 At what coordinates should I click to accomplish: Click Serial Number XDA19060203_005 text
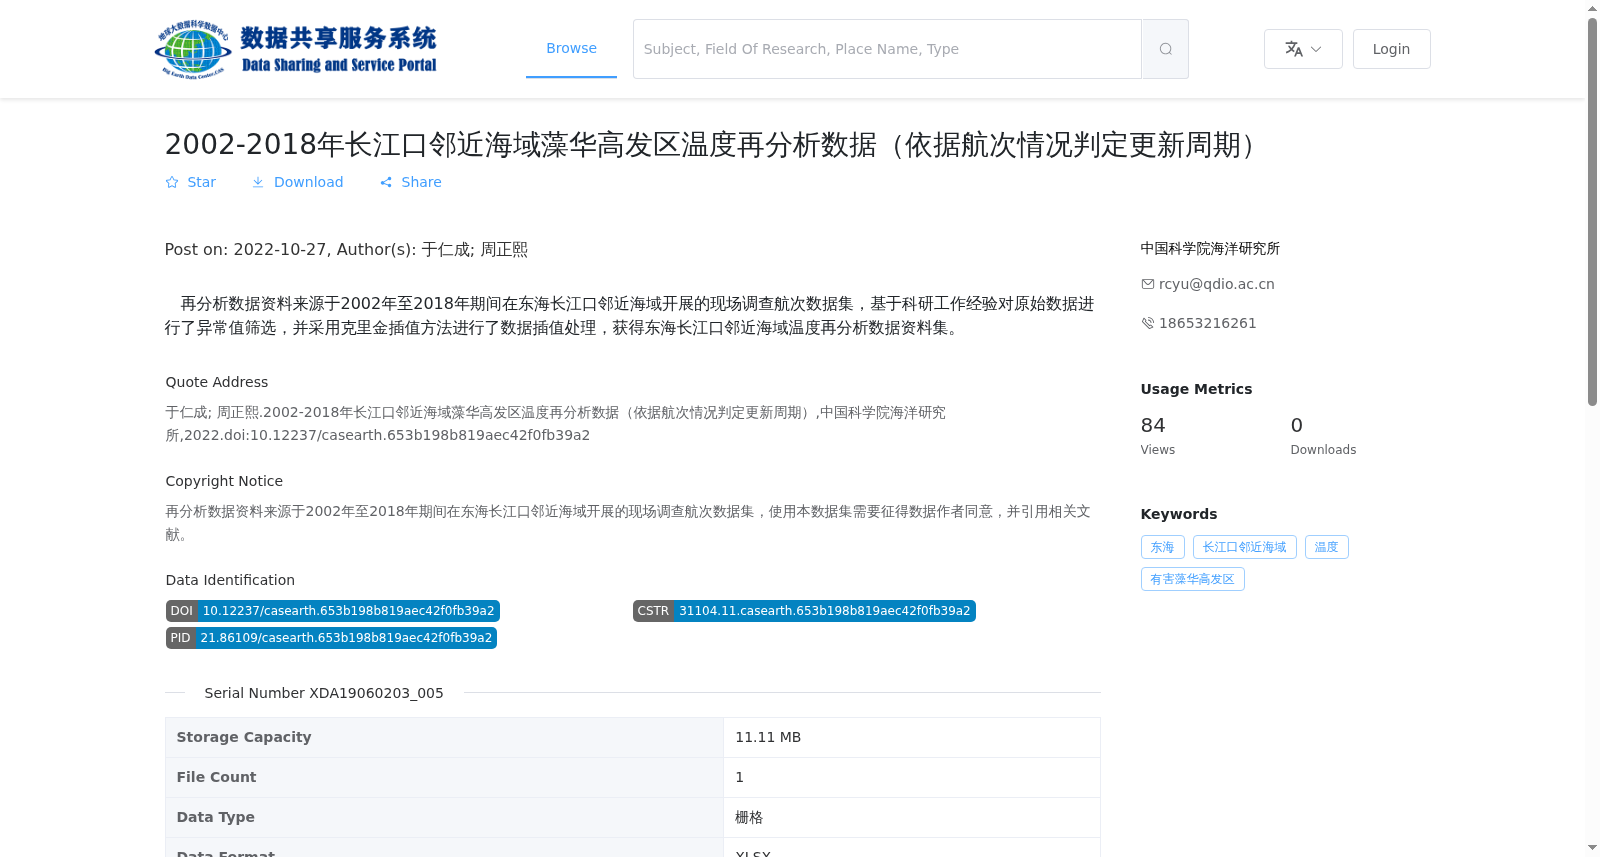pos(324,693)
